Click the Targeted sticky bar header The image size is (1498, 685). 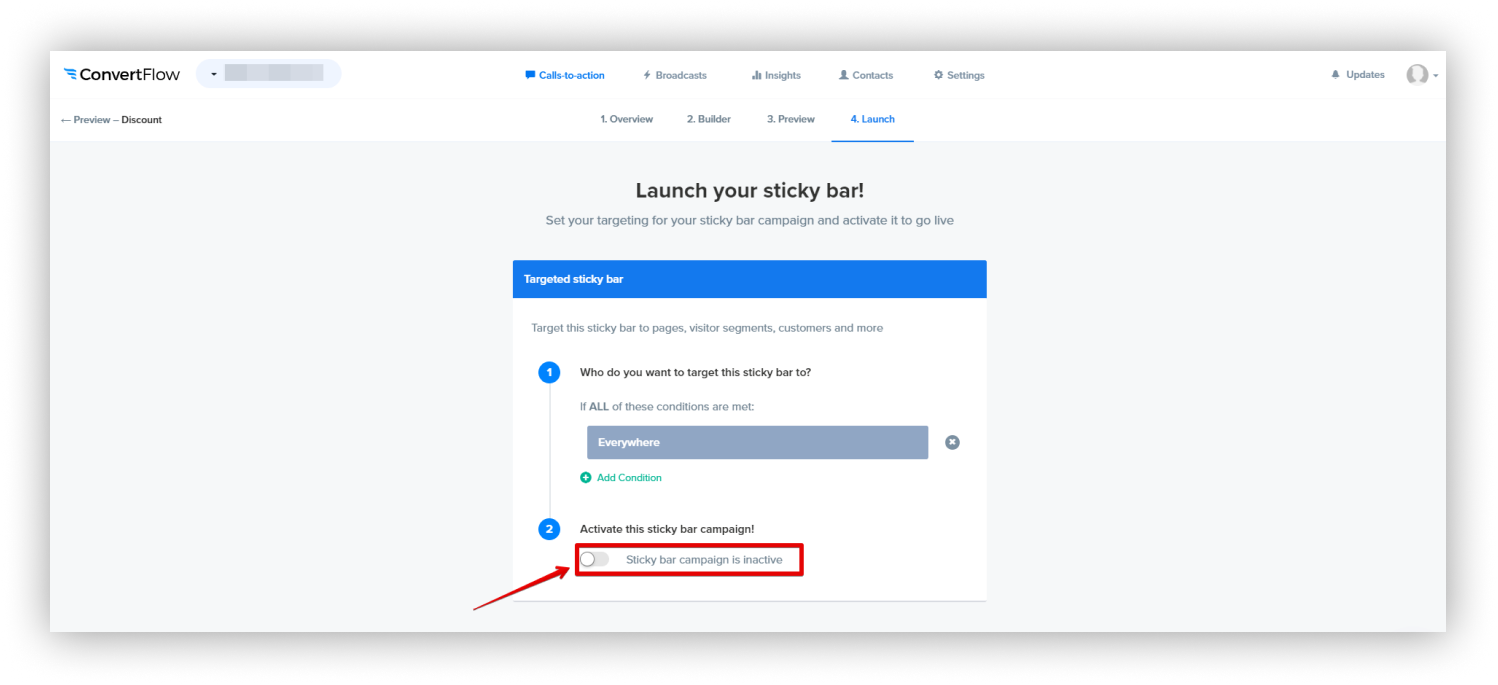750,279
